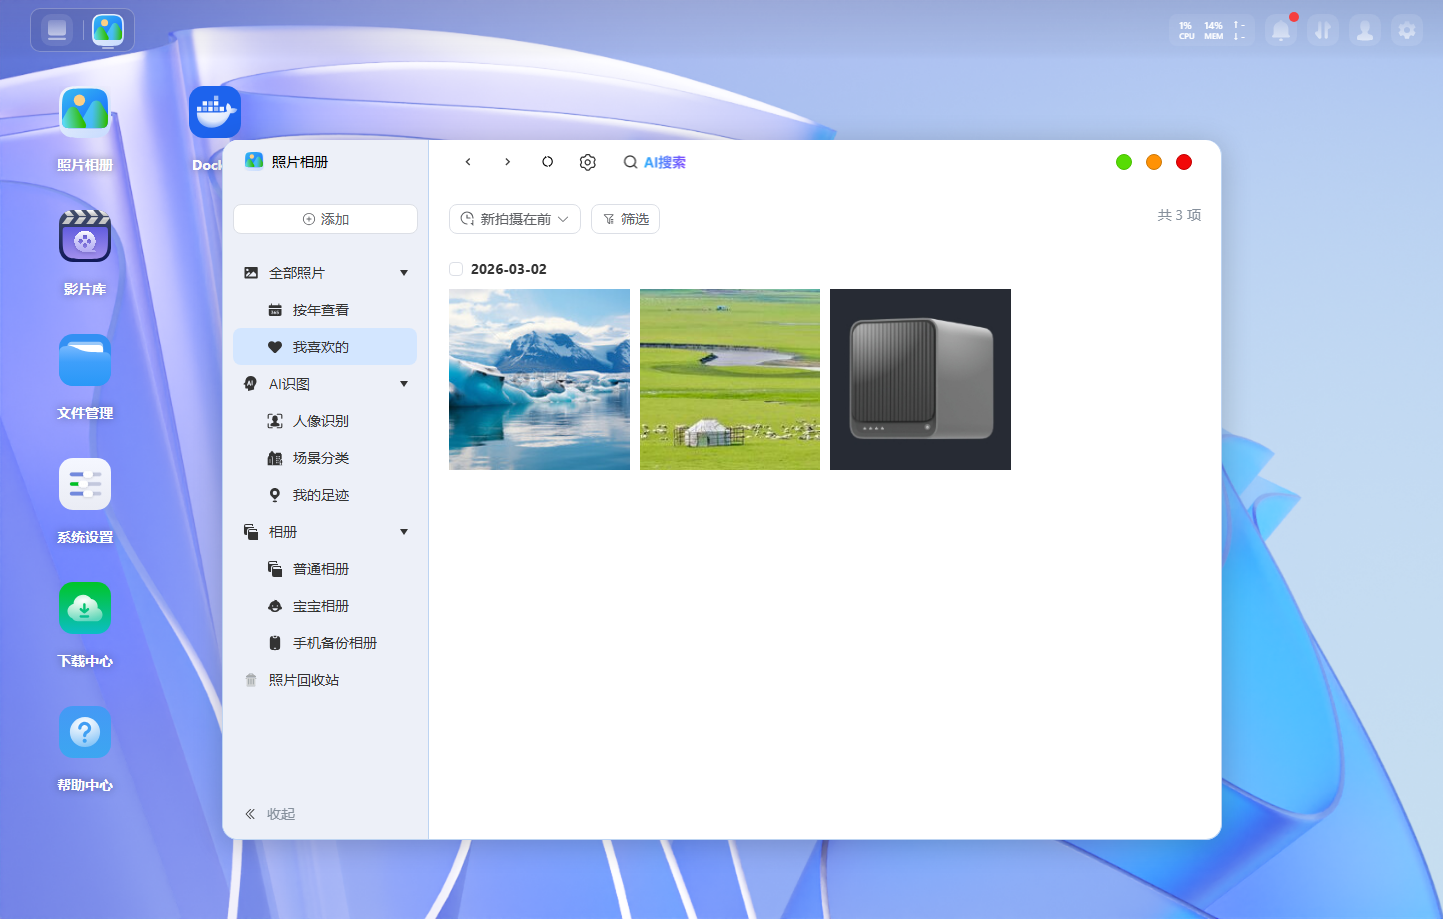The image size is (1443, 919).
Task: Refresh the photo list
Action: (548, 162)
